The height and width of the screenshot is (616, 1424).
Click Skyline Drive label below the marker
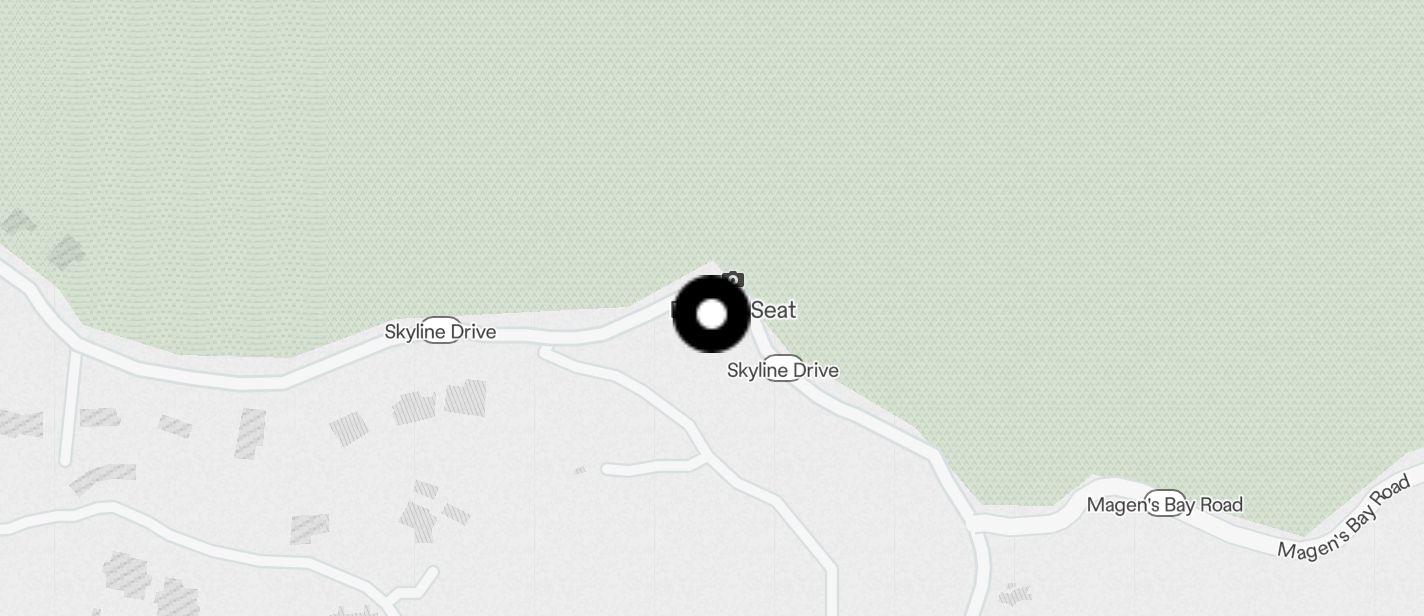point(783,370)
